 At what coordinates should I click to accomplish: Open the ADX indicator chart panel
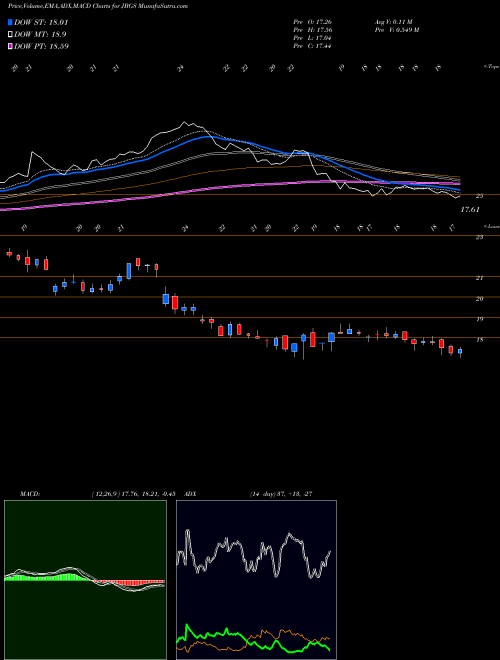(256, 580)
